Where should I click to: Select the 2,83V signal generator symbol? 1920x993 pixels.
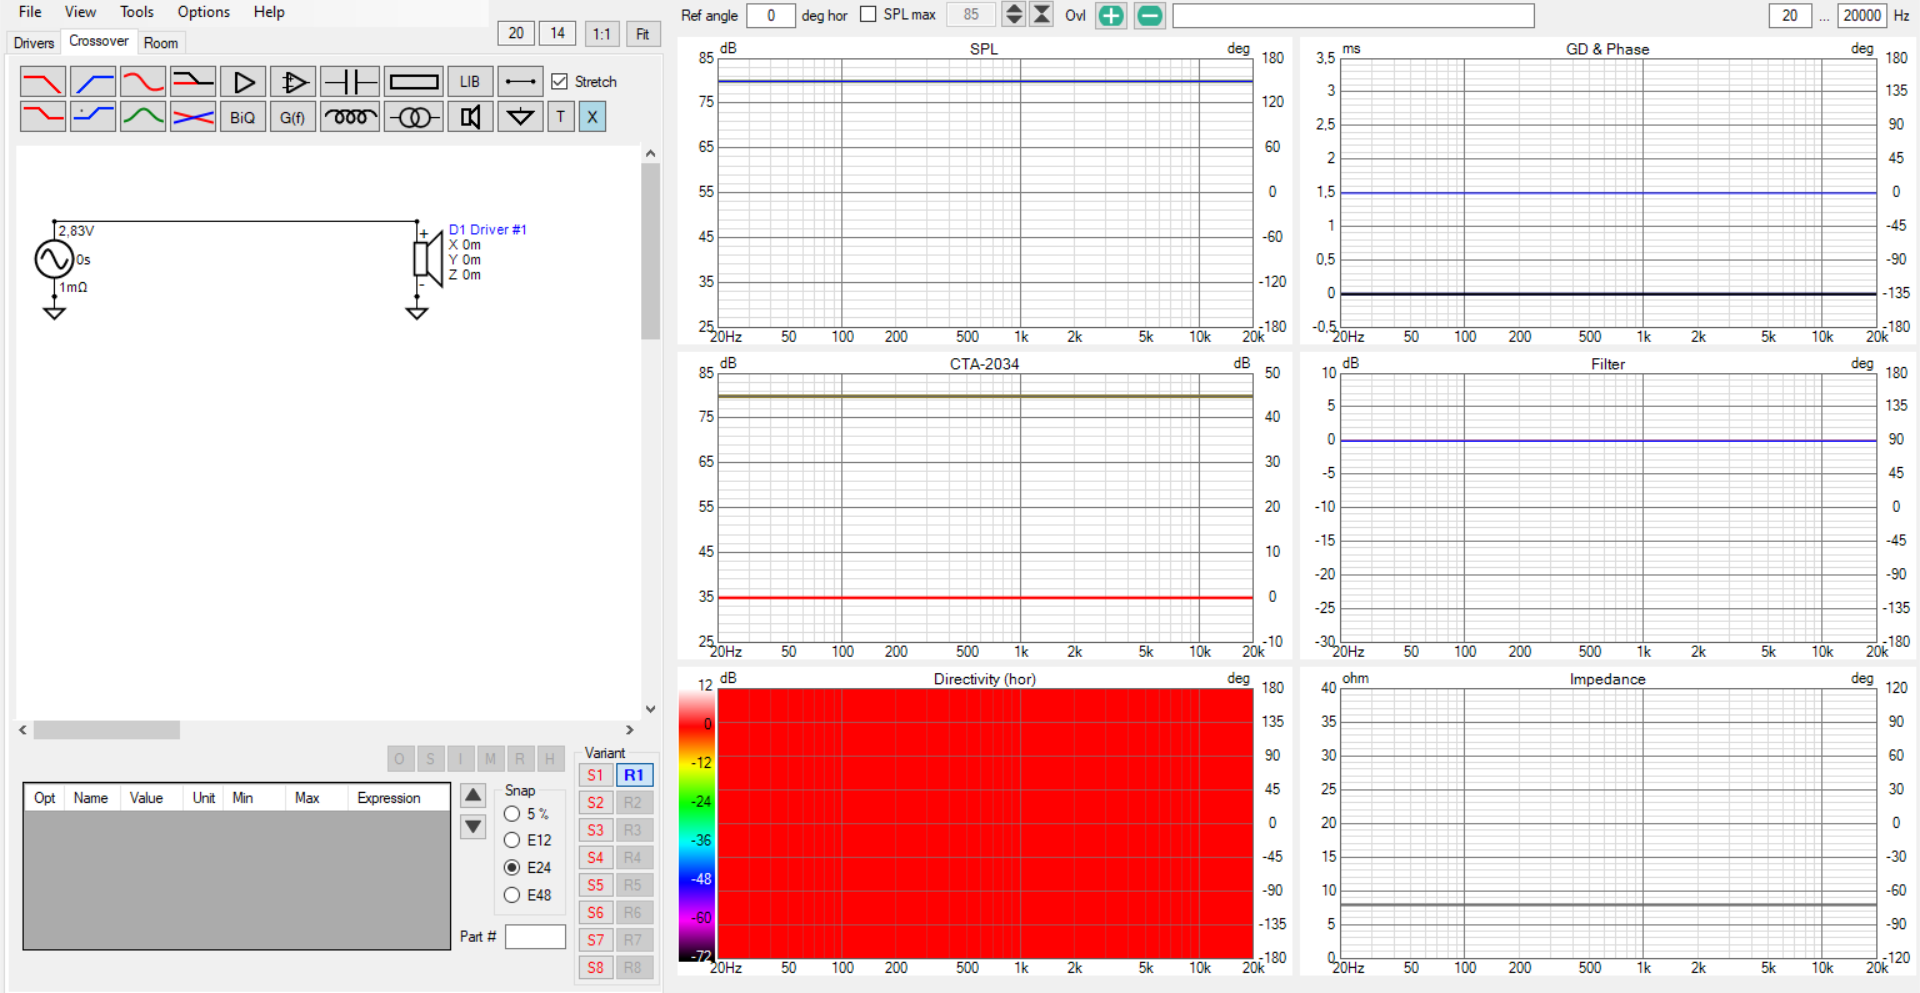[54, 259]
